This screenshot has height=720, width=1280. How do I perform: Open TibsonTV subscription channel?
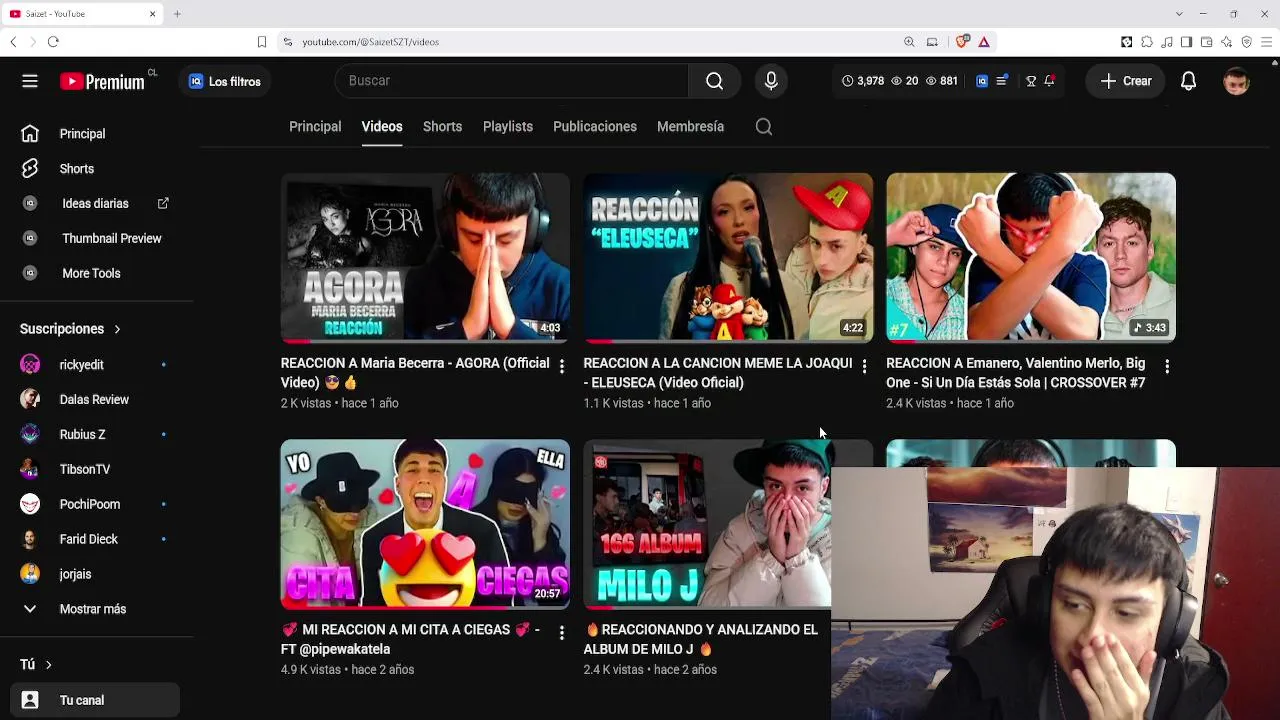pos(95,470)
